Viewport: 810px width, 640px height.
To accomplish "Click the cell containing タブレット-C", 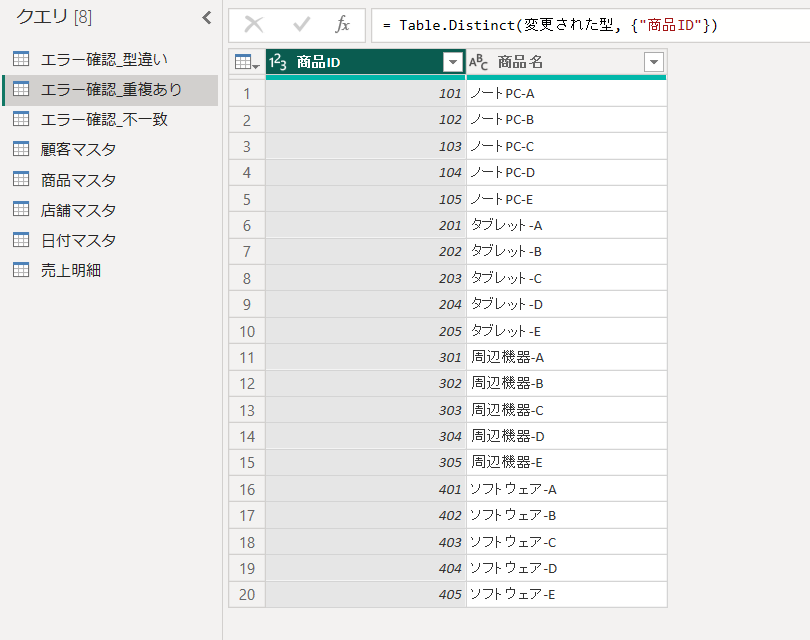I will tap(567, 278).
